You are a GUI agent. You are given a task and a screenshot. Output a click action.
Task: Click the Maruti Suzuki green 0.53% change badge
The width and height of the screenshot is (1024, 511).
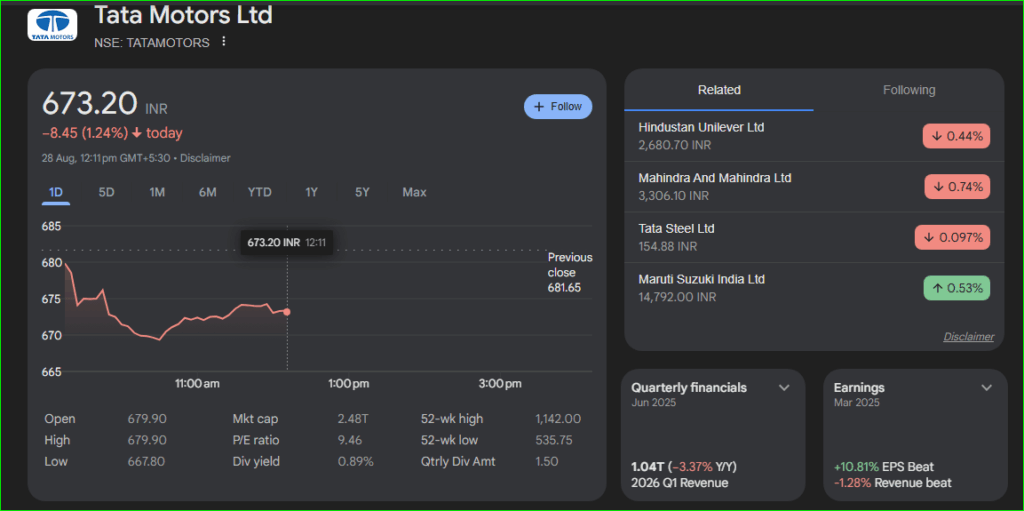pos(956,288)
